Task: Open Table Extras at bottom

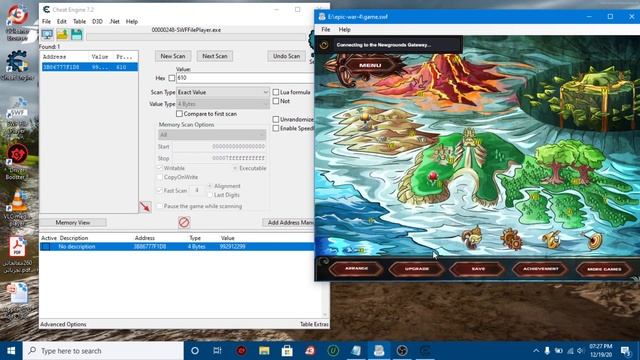Action: (x=314, y=324)
